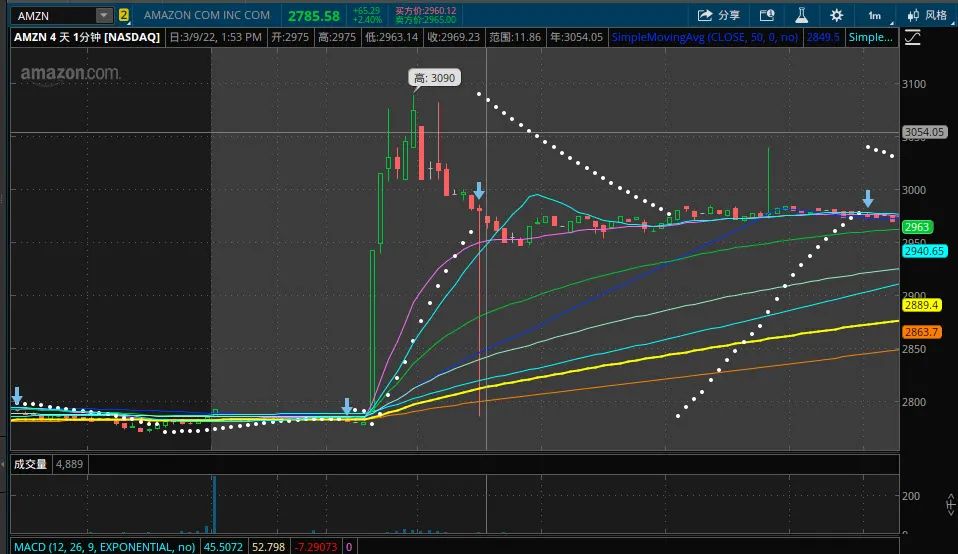Click the 3054.05 crosshair price label
Image resolution: width=958 pixels, height=554 pixels.
pyautogui.click(x=923, y=132)
